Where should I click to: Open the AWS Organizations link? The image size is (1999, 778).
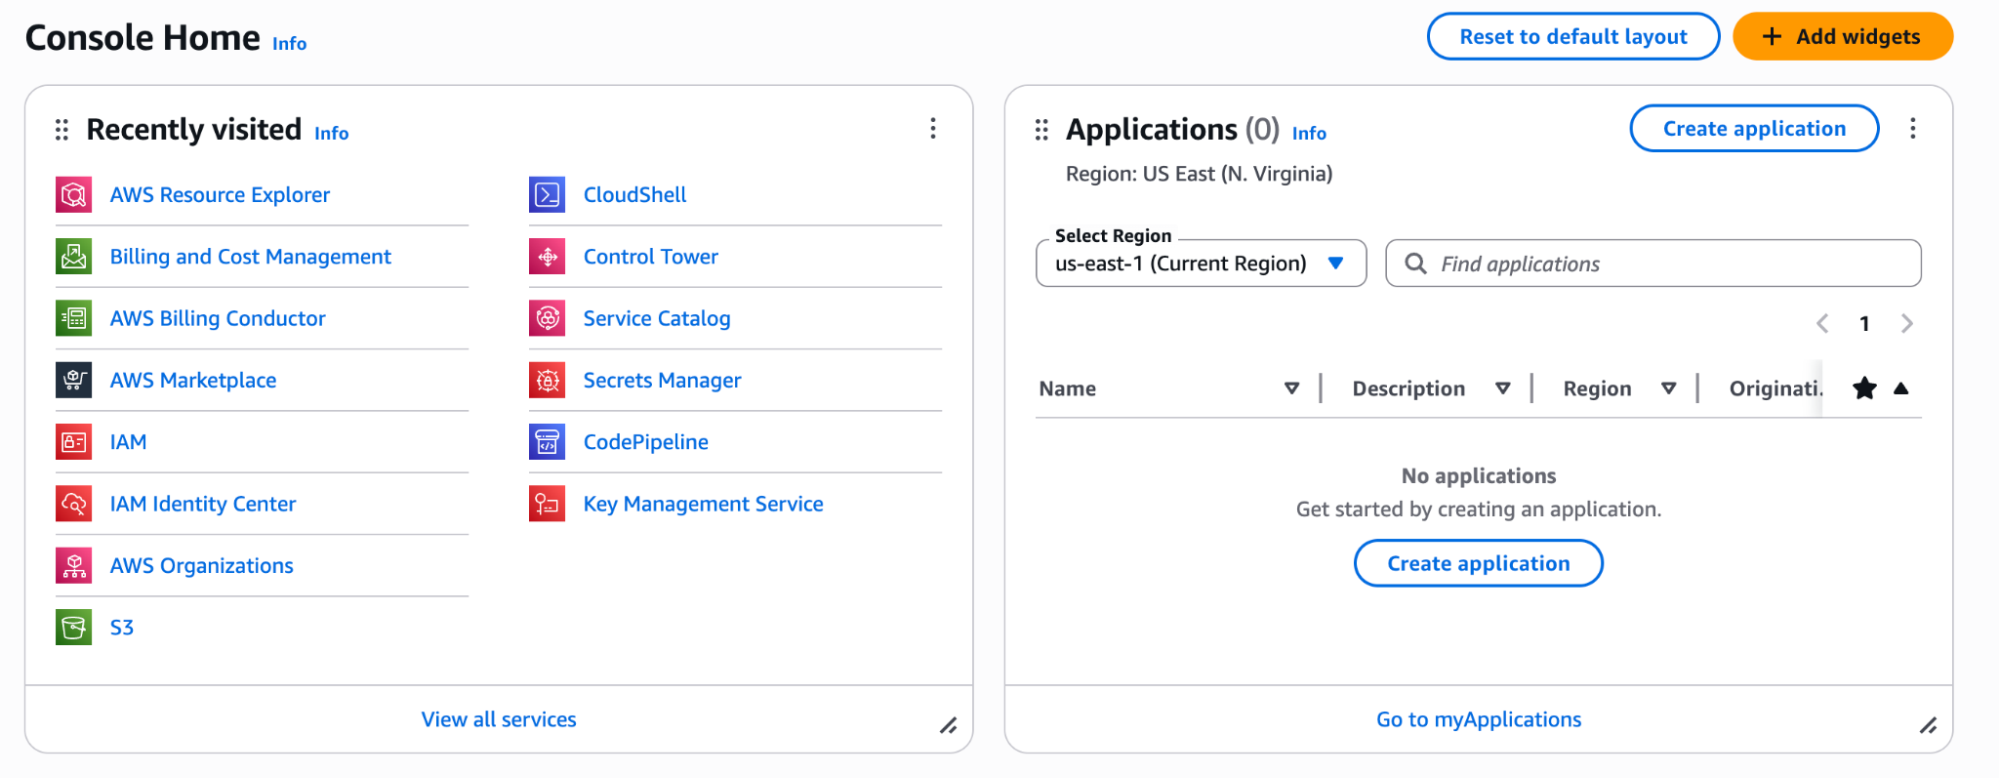coord(202,566)
